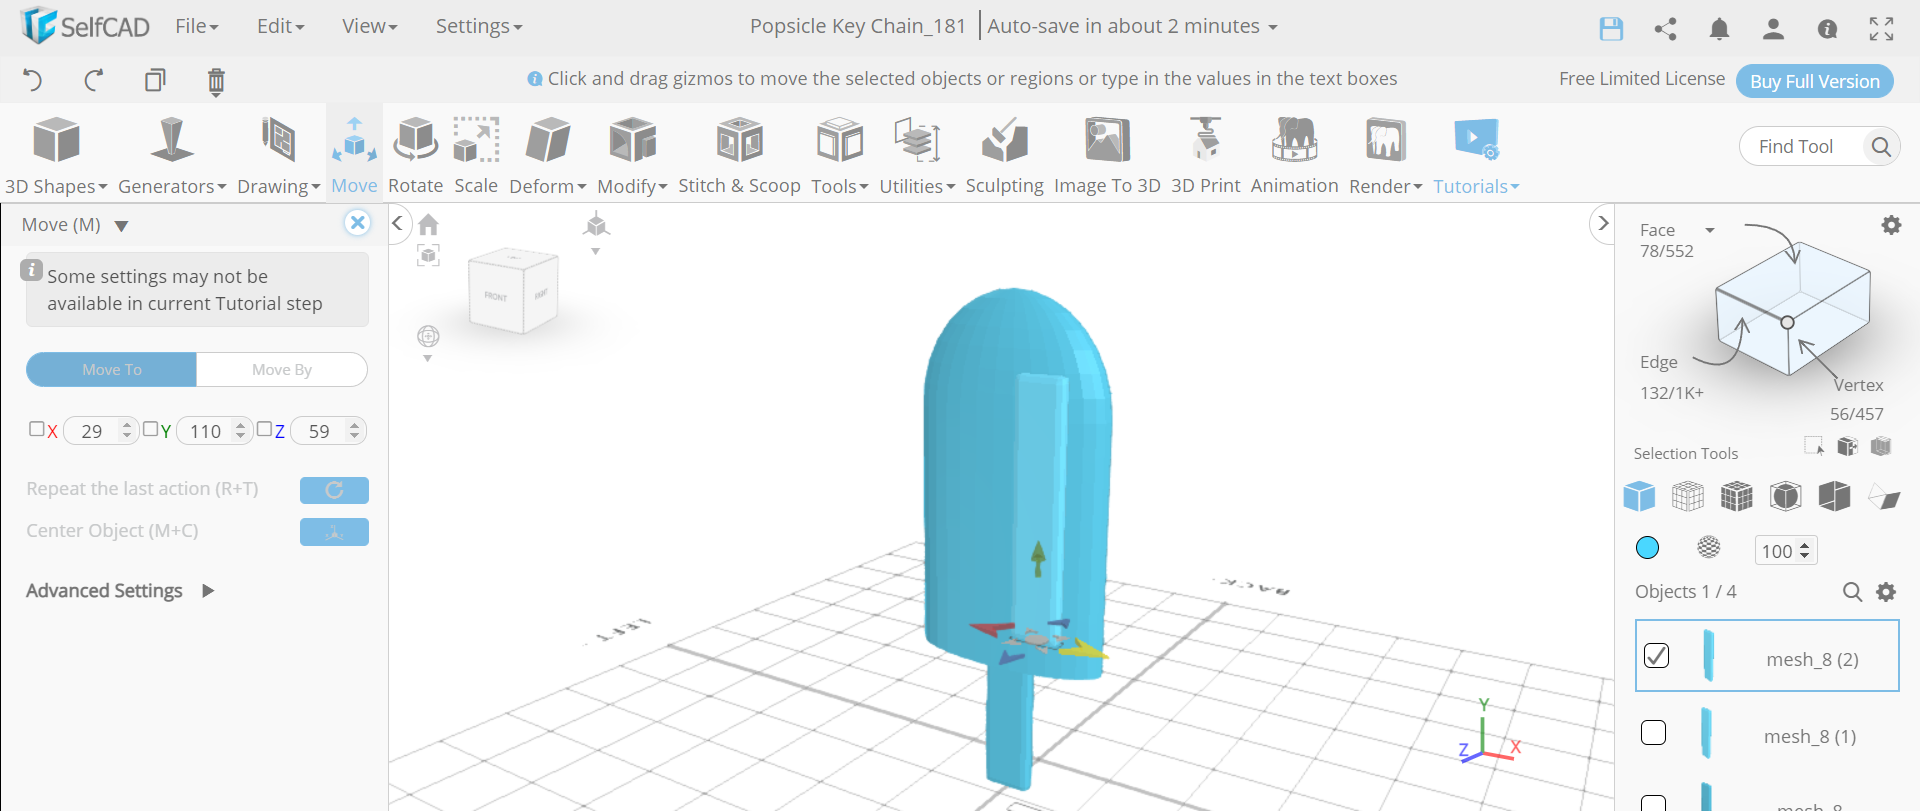
Task: Open Drawing dropdown
Action: pyautogui.click(x=278, y=155)
